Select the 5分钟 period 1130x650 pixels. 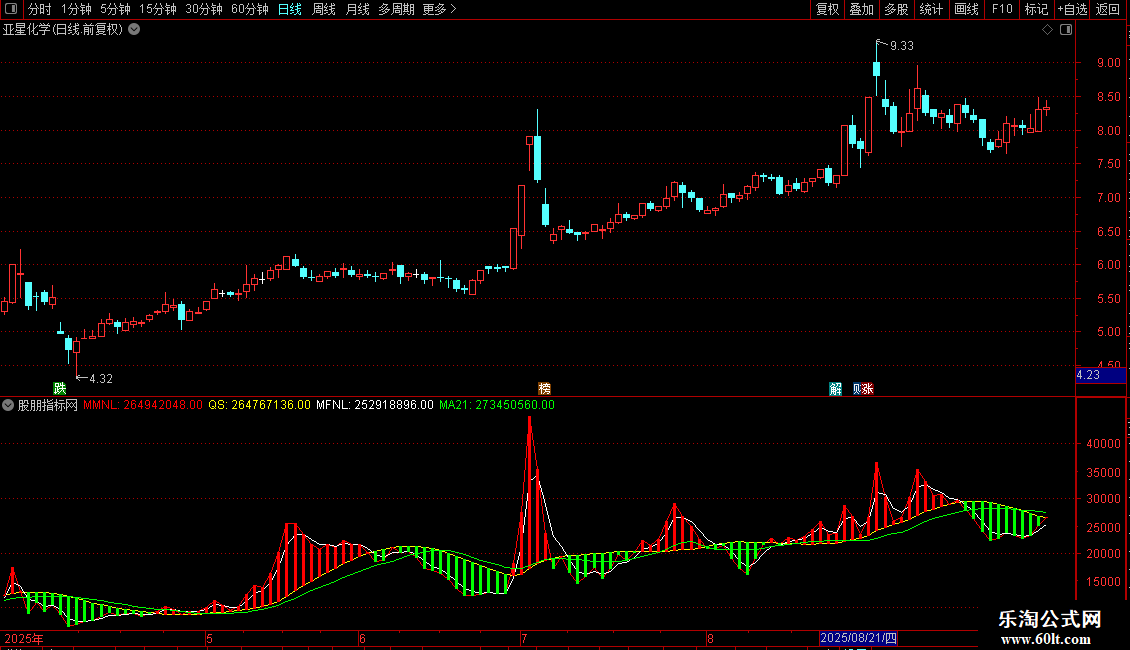point(115,9)
